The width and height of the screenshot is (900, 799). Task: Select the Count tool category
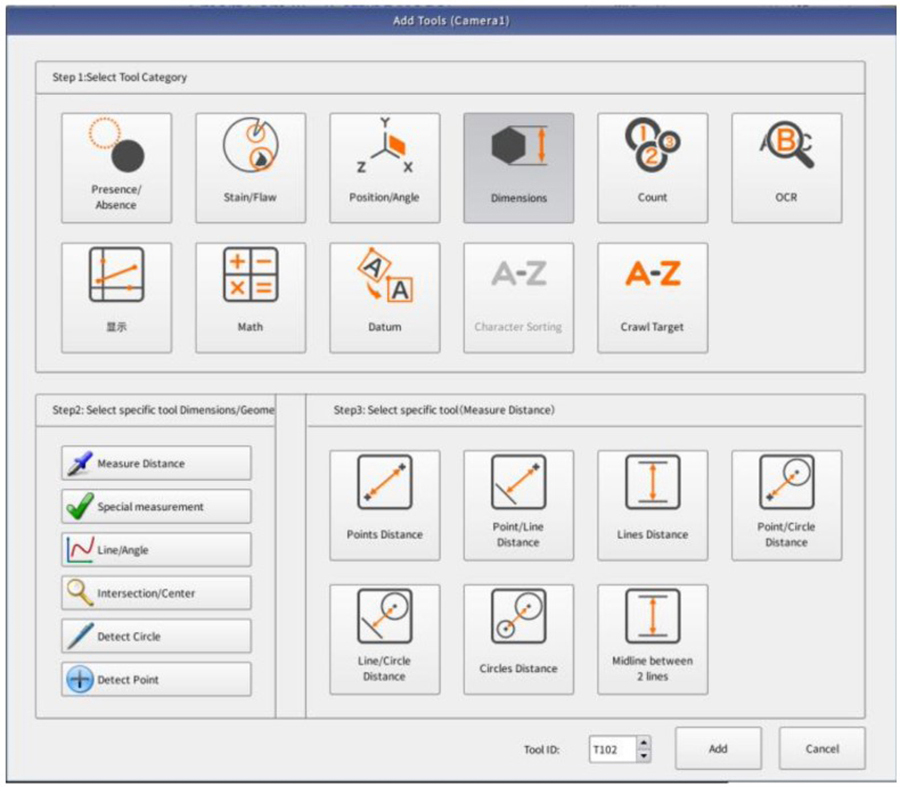653,168
